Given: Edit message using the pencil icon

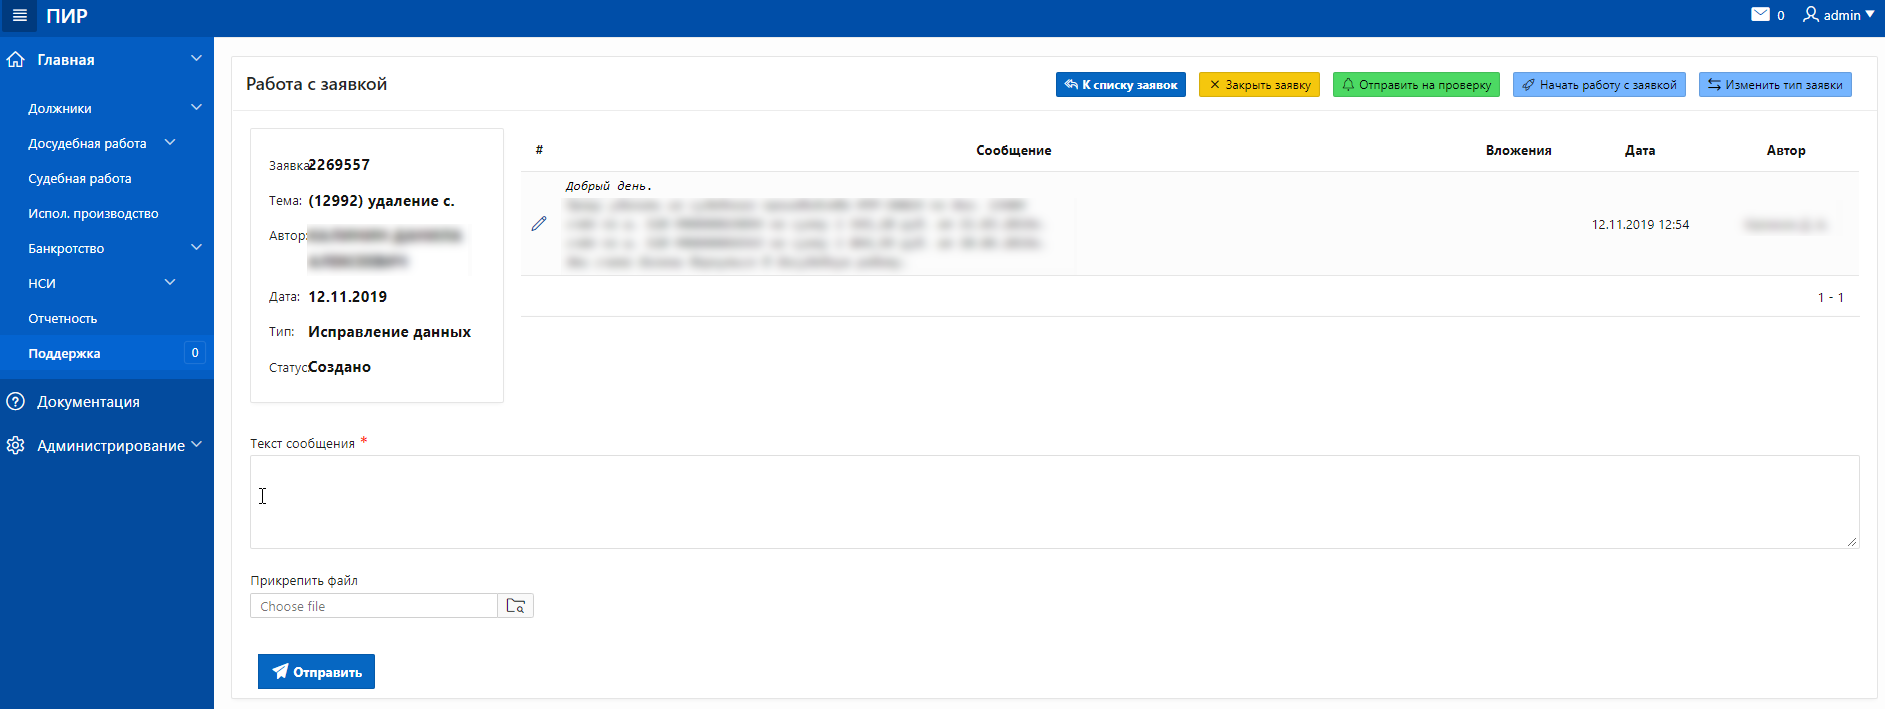Looking at the screenshot, I should [539, 224].
